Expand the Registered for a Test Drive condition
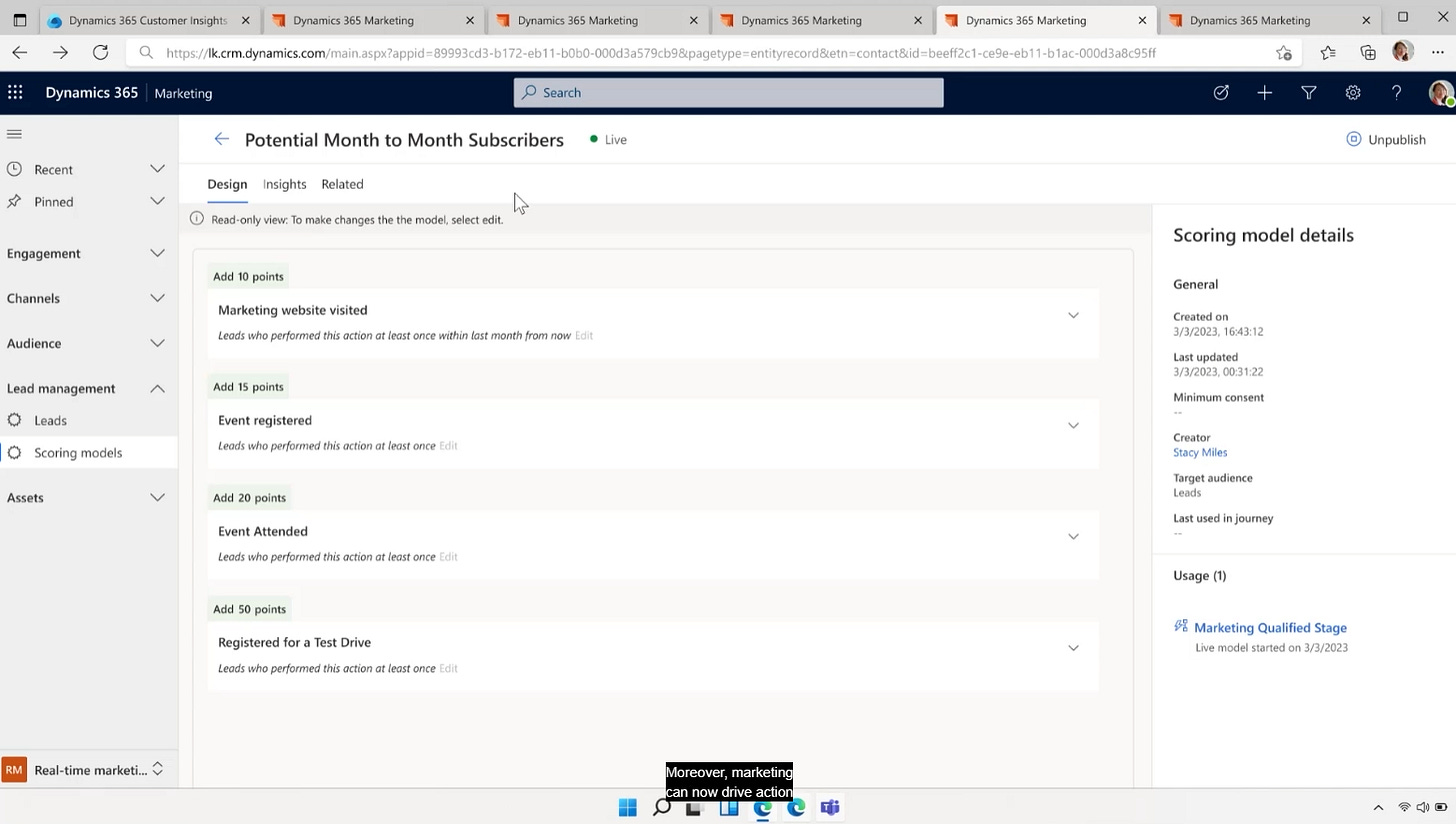Screen dimensions: 1456x824 click(1073, 648)
